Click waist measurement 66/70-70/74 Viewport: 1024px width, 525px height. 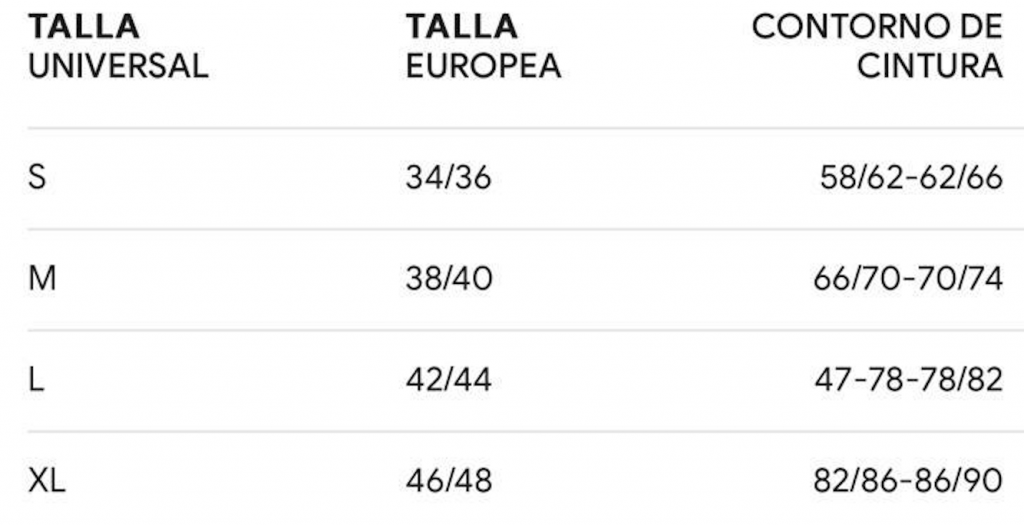click(x=908, y=279)
